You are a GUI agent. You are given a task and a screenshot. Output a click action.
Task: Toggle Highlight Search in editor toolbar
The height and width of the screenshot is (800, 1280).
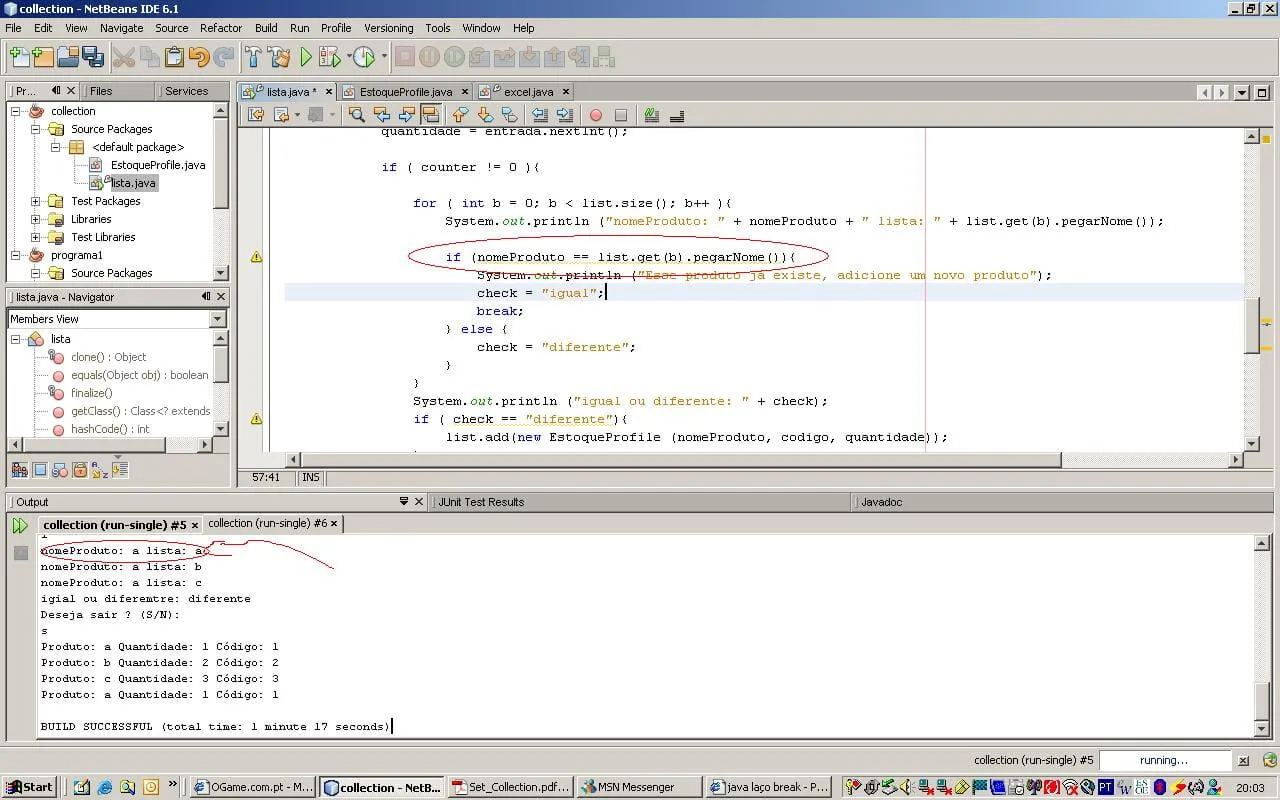430,115
